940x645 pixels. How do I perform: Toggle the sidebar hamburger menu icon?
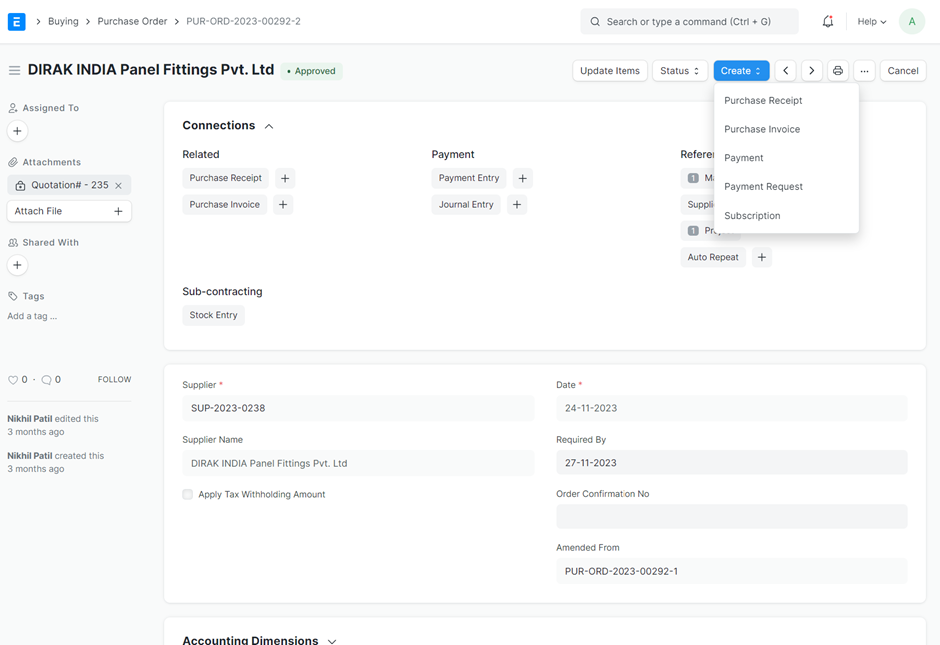point(14,71)
